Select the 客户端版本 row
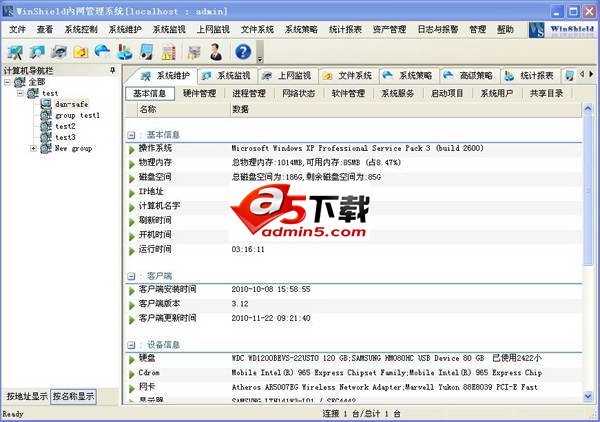Screen dimensions: 600x422 pos(354,304)
